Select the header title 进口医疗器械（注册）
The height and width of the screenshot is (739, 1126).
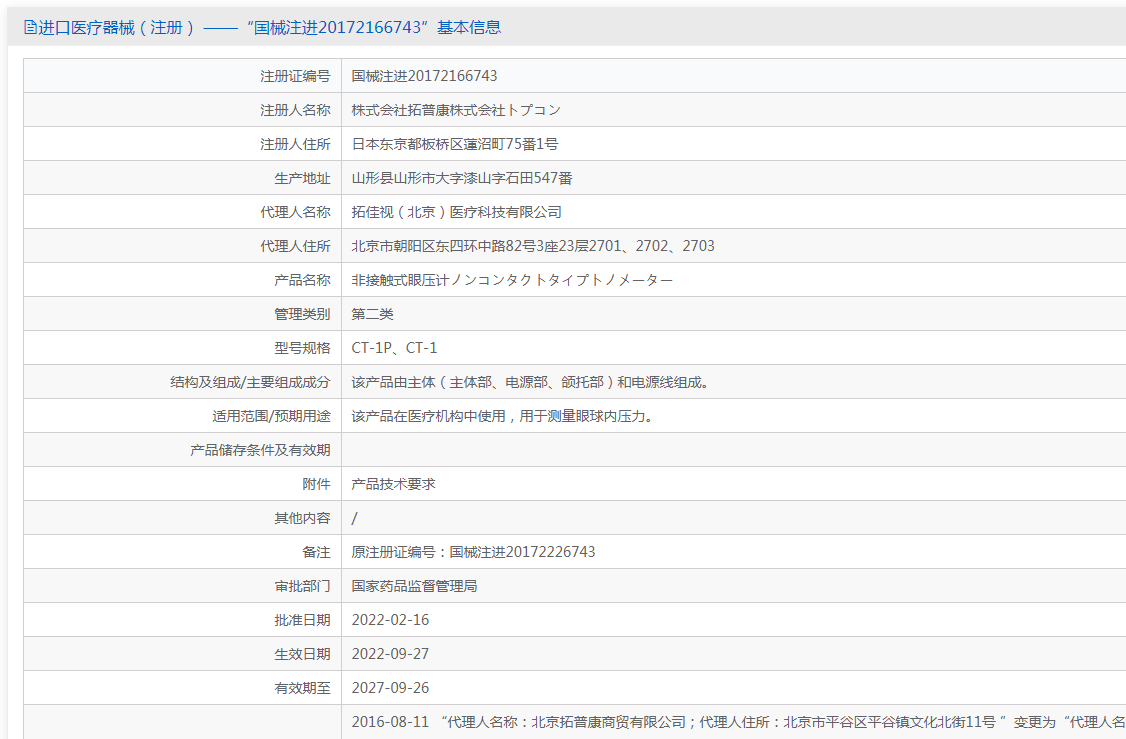(x=117, y=27)
